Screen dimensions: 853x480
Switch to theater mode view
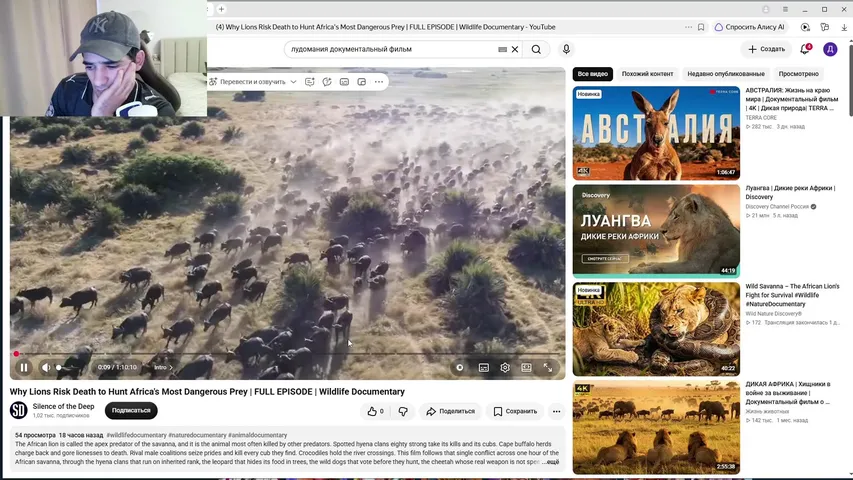526,368
